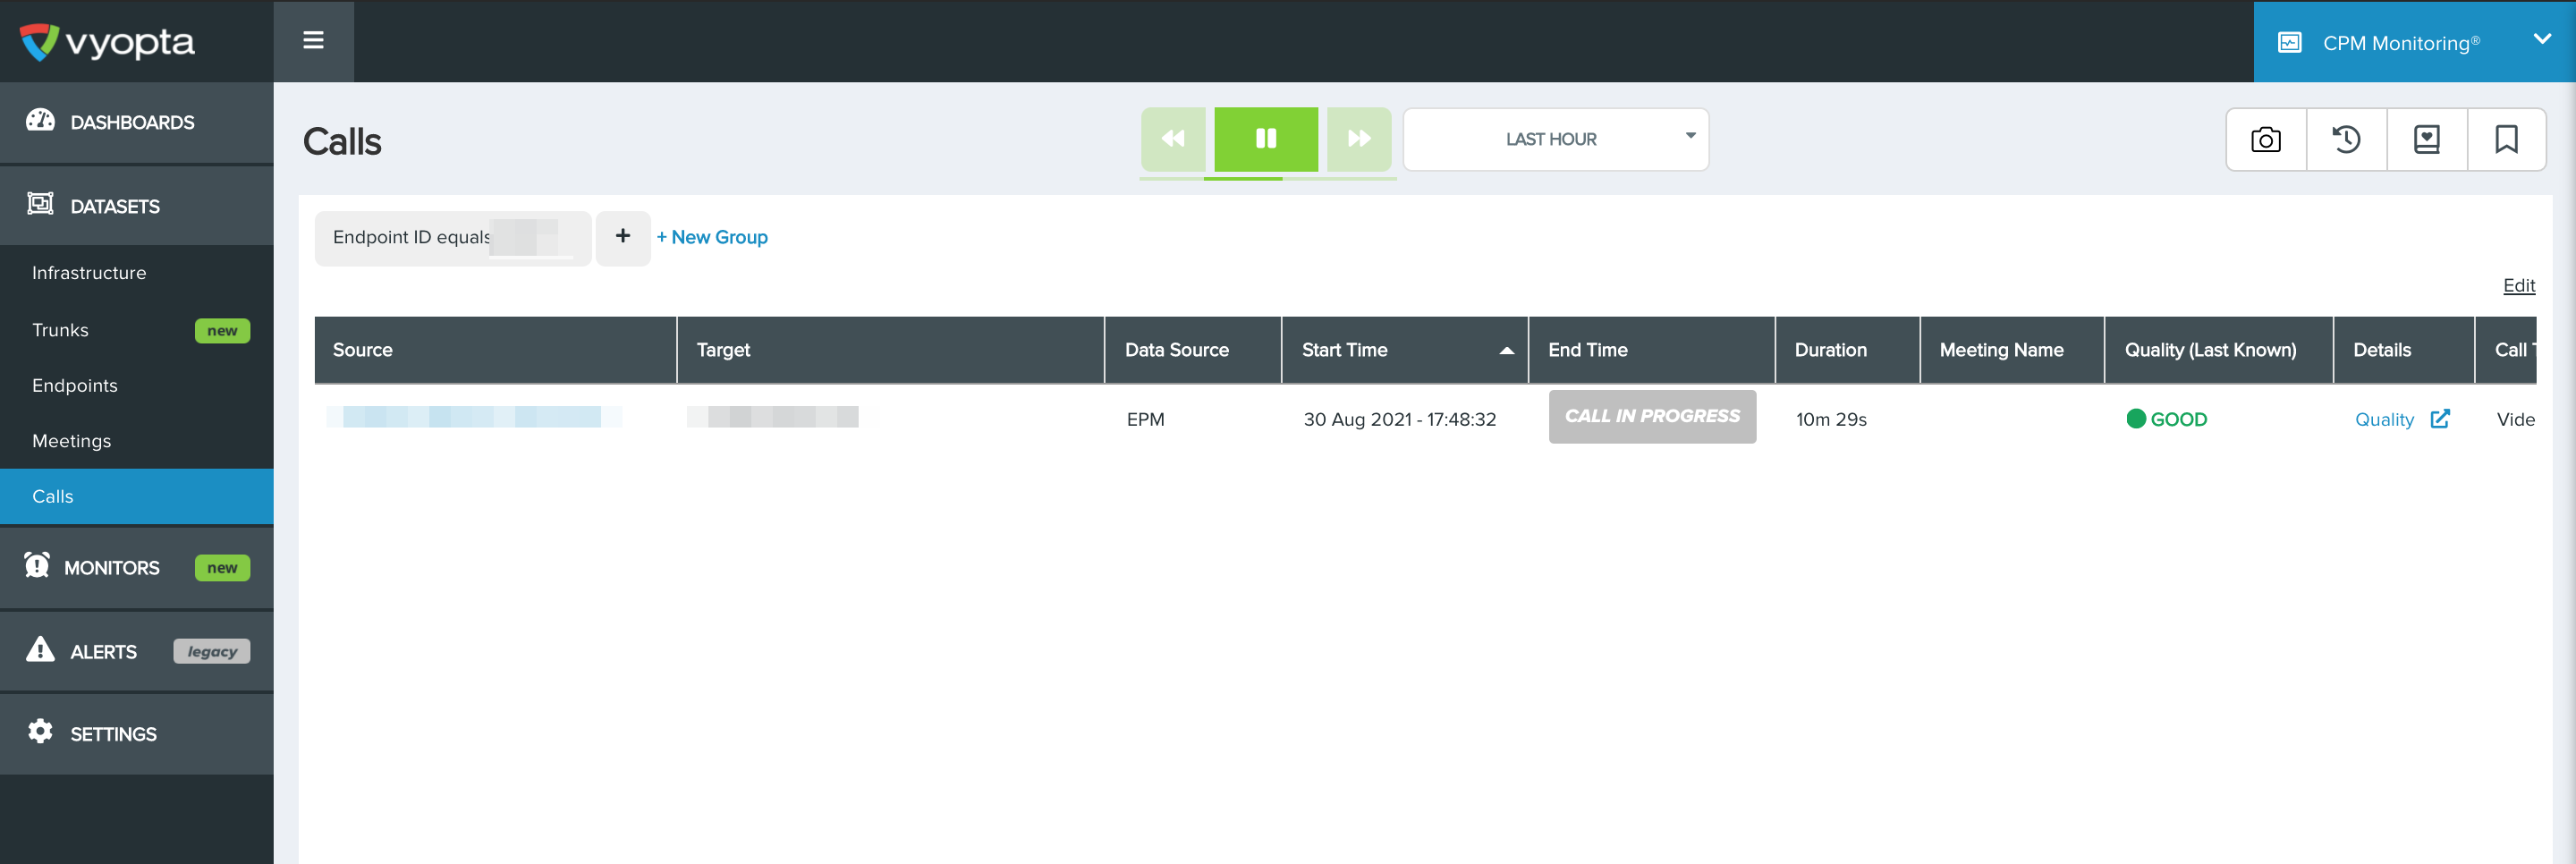Open the Dashboards section
This screenshot has width=2576, height=864.
click(x=137, y=122)
